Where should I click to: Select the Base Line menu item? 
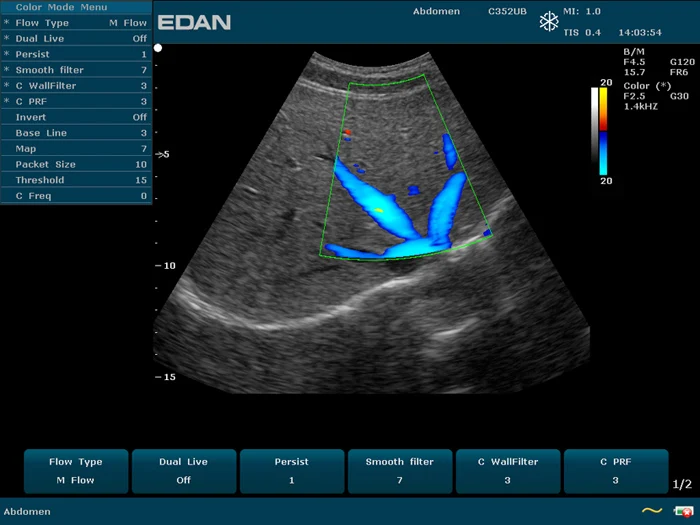(x=76, y=133)
